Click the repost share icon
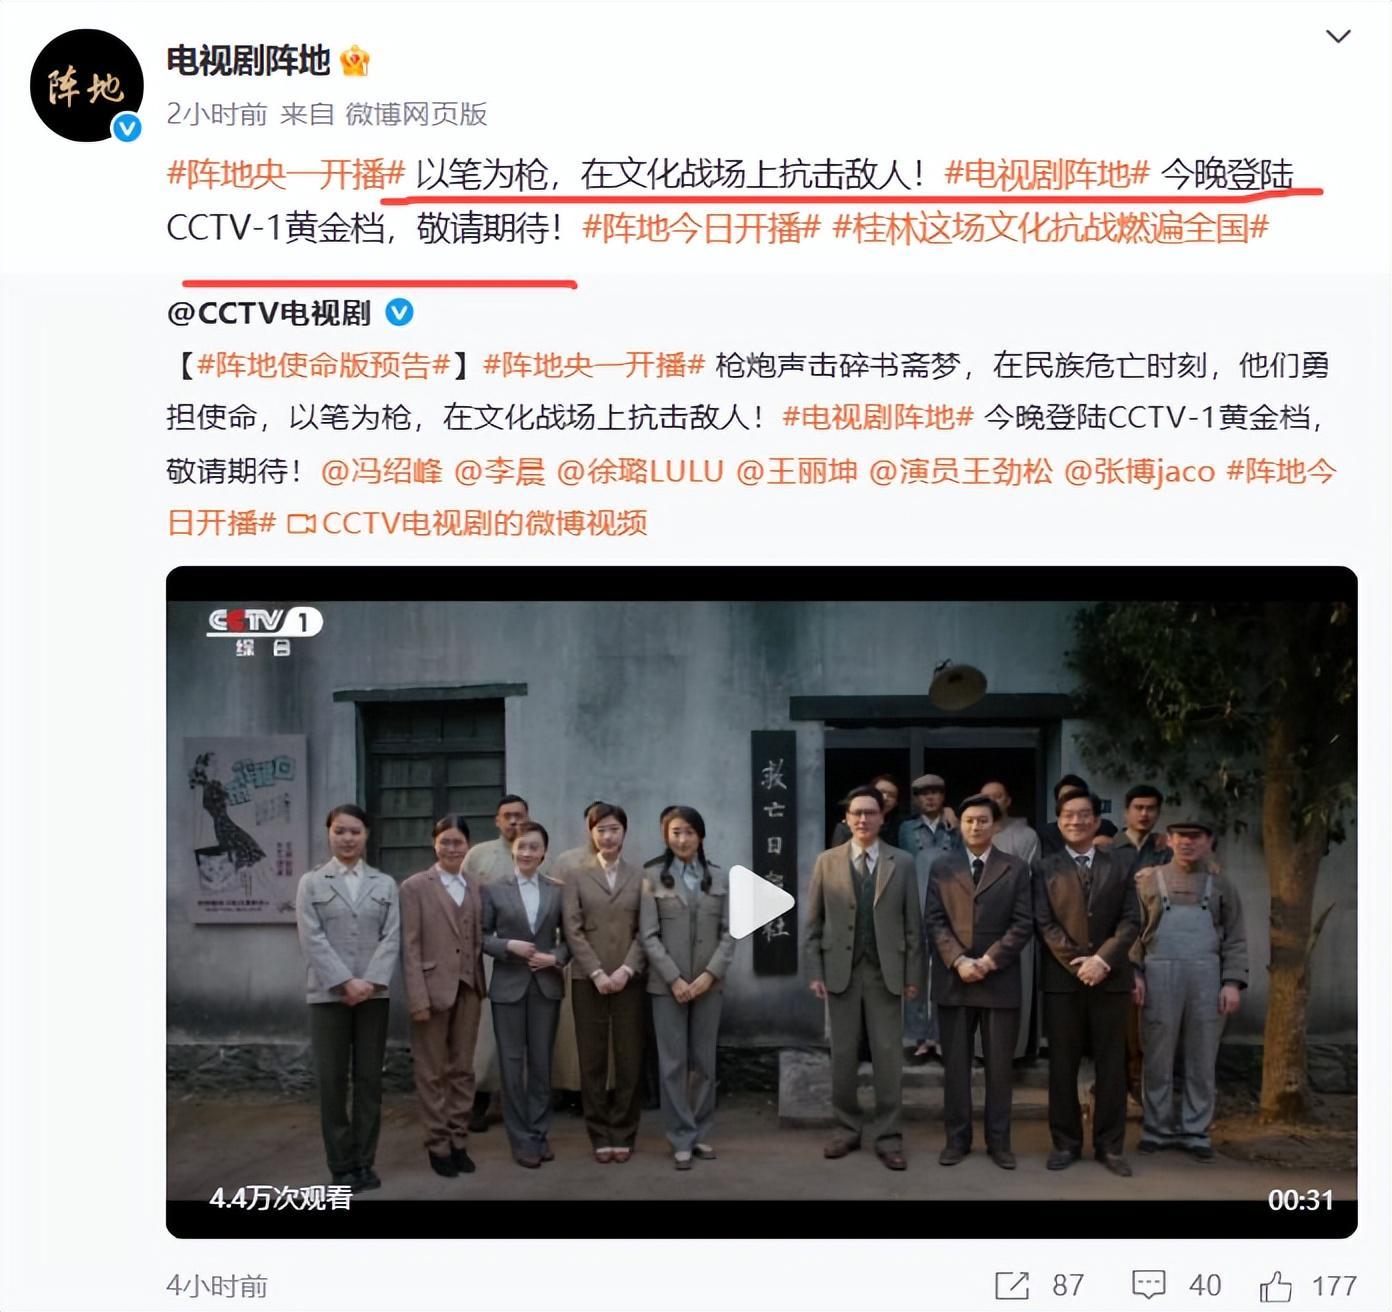Viewport: 1392px width, 1312px height. point(1012,1285)
